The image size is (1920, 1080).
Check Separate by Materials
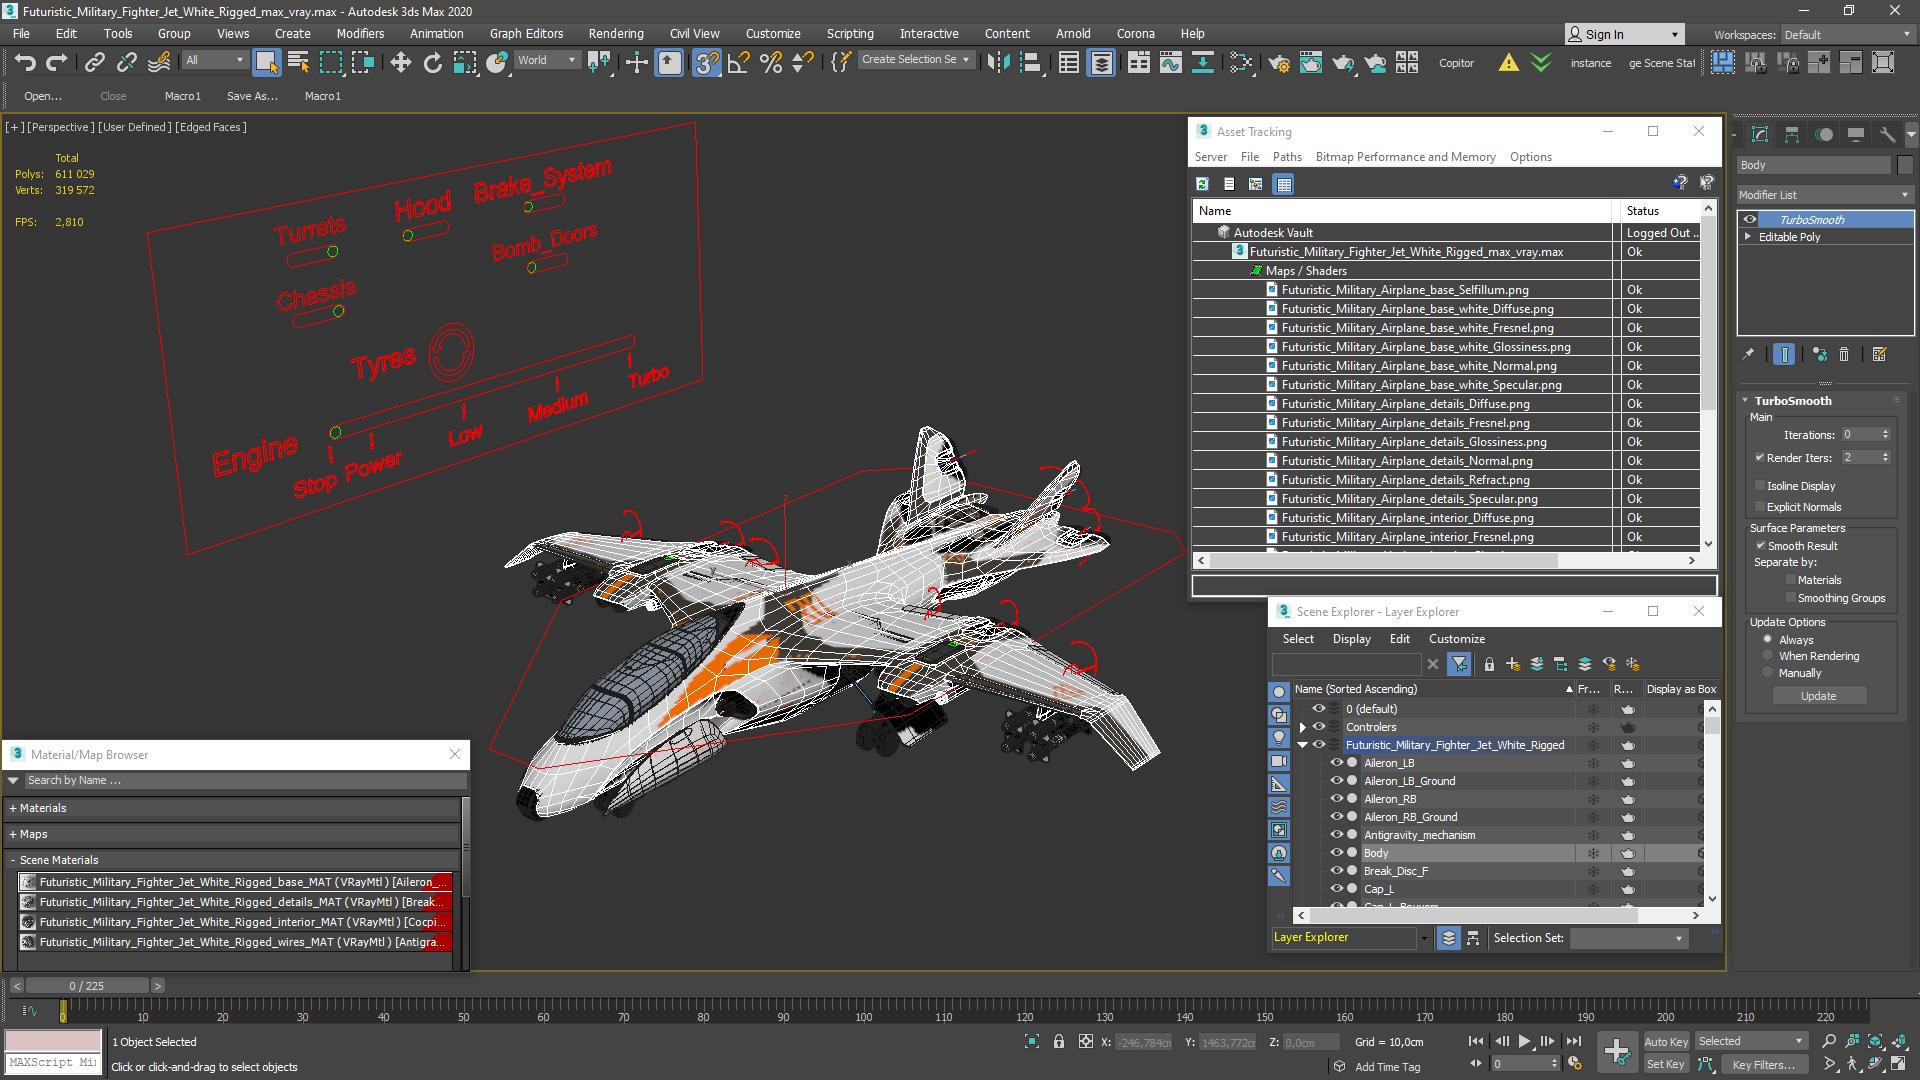pos(1791,580)
